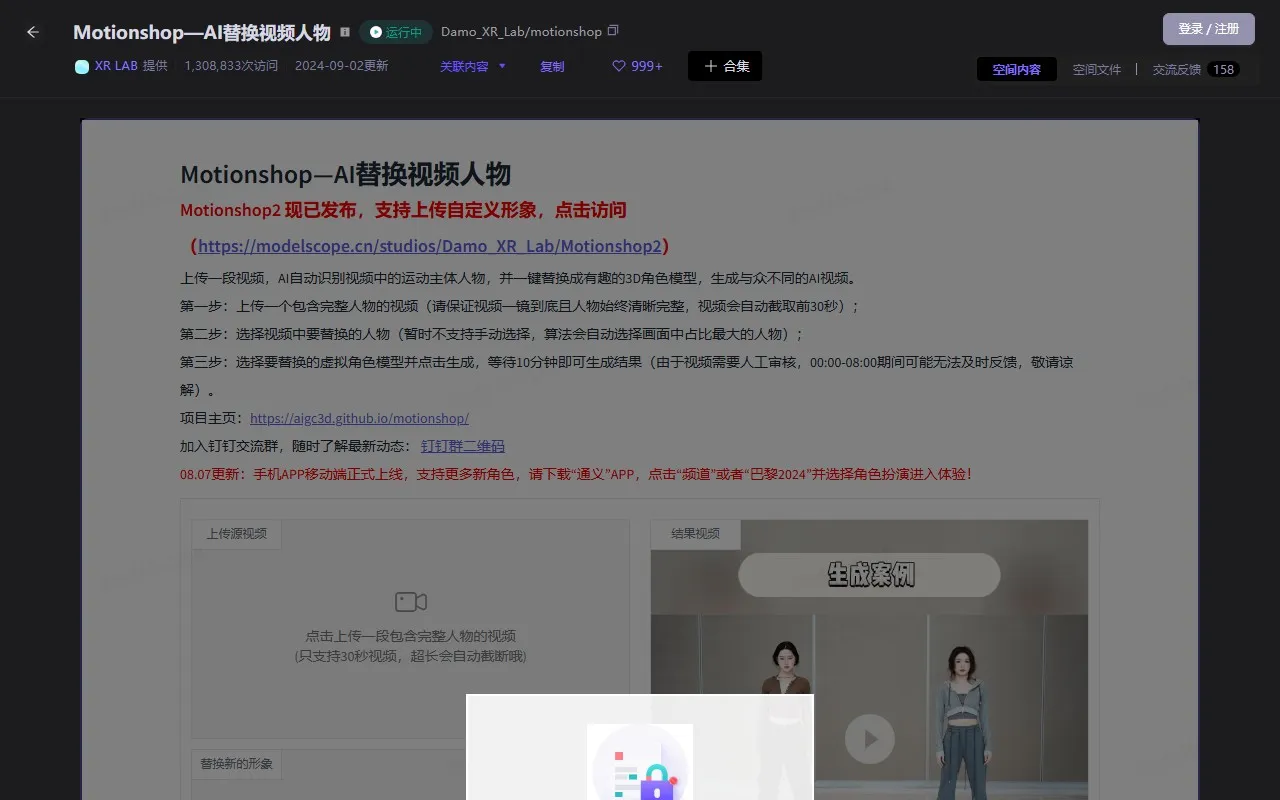Copy repo name via icon next to Damo_XR_Lab/motionshop

pos(611,30)
